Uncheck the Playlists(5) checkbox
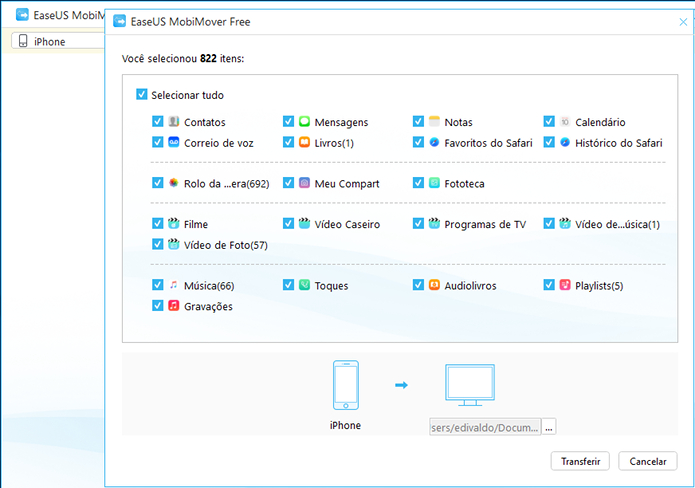 549,285
